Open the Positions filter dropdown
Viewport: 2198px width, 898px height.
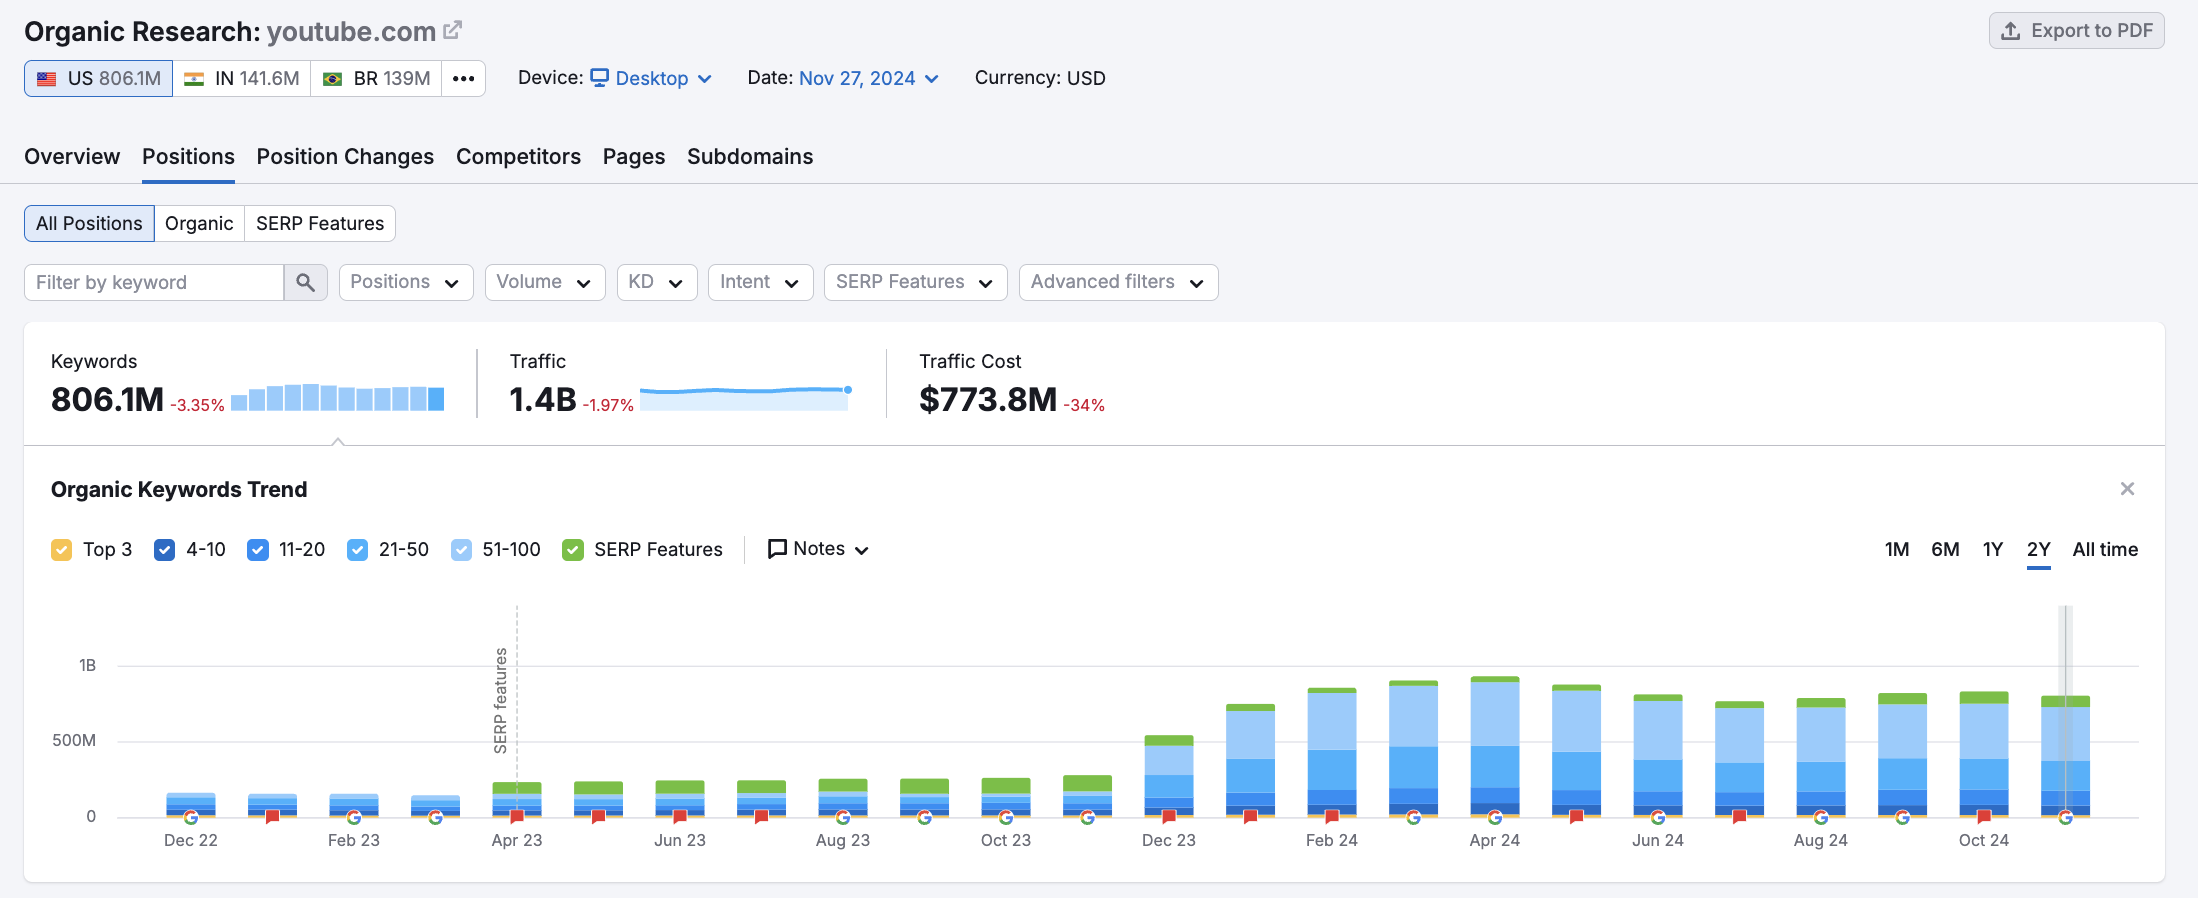pos(405,282)
